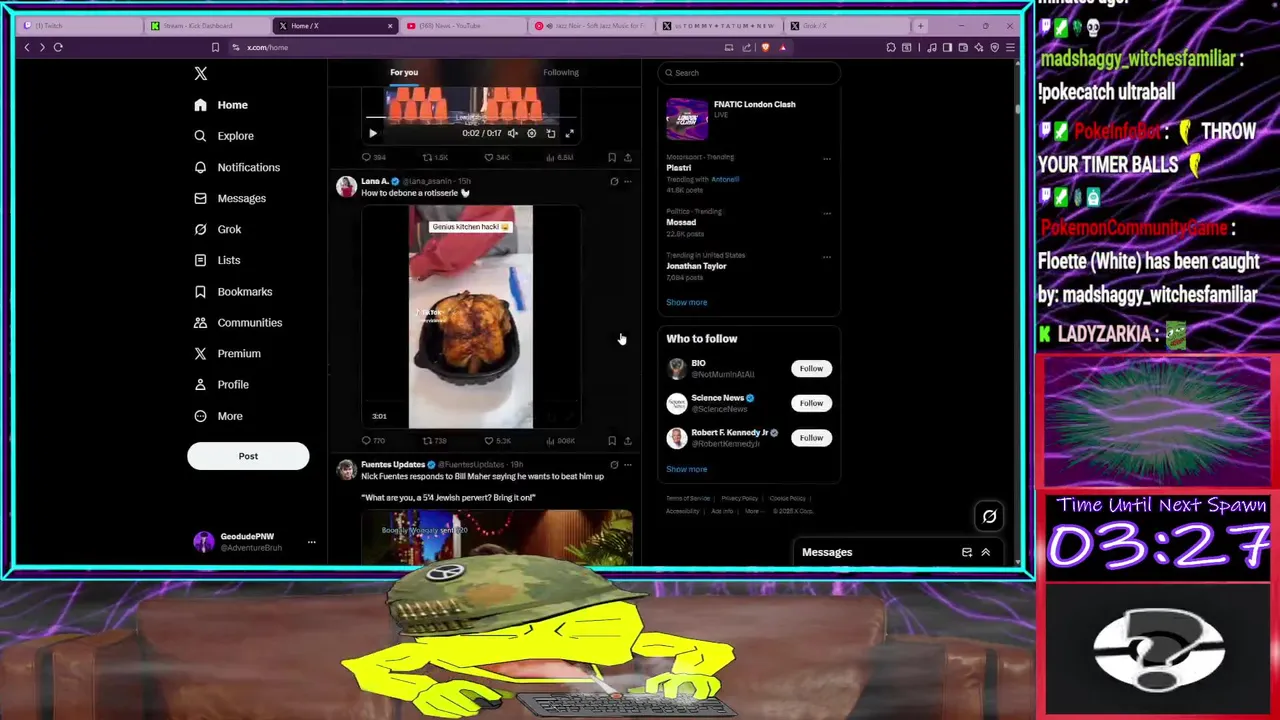Open Lana A. profile avatar
Image resolution: width=1280 pixels, height=720 pixels.
point(346,187)
